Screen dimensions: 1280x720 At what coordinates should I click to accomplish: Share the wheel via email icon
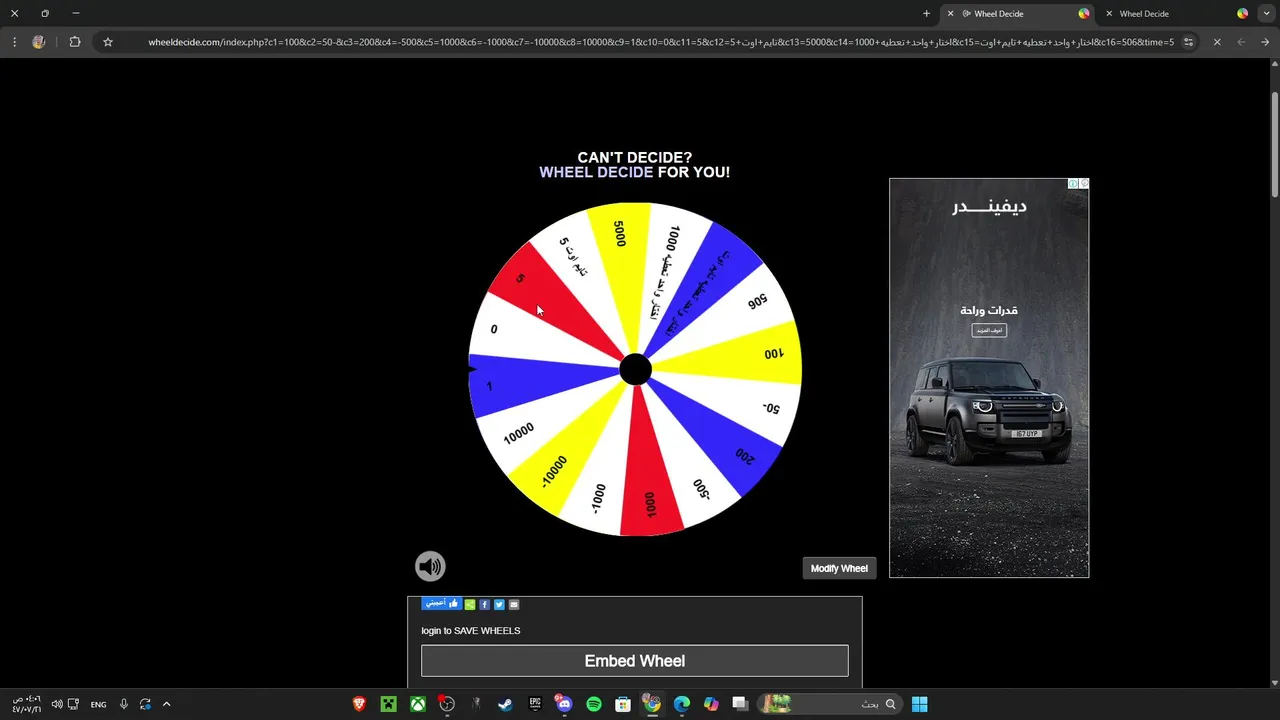[514, 604]
